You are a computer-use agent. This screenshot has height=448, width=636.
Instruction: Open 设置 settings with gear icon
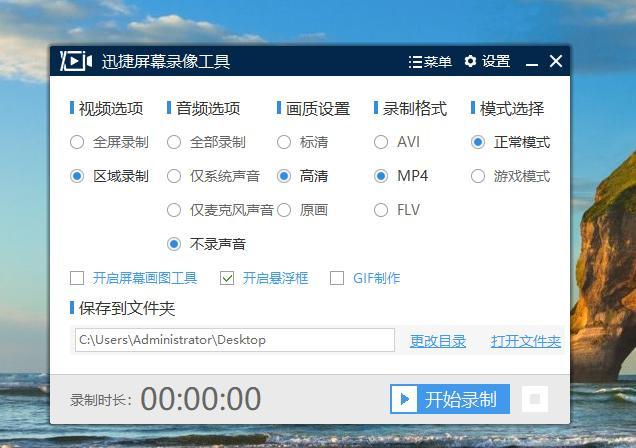click(x=487, y=61)
